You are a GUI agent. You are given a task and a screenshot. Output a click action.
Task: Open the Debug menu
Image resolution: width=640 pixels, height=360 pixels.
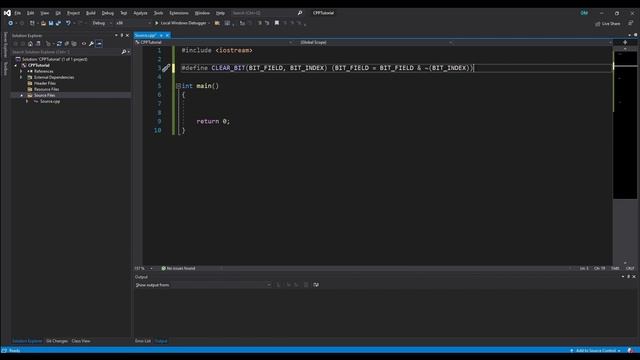pos(108,13)
